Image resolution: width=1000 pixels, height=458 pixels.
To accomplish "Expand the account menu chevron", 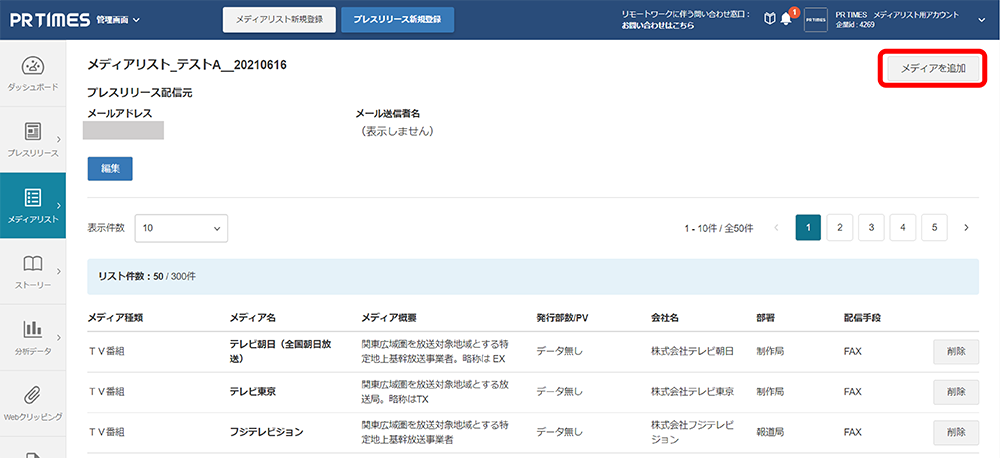I will (982, 20).
